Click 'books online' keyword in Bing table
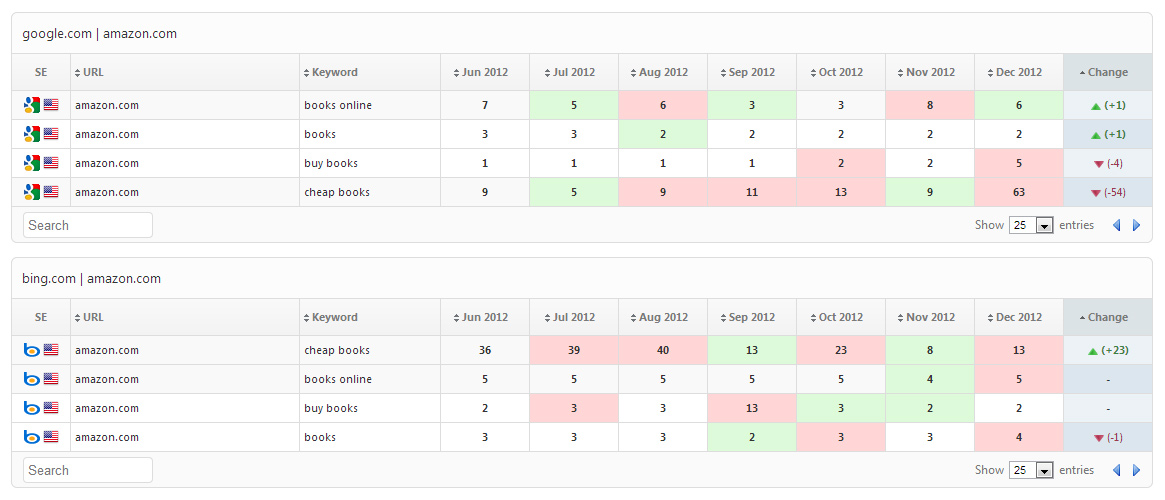 pyautogui.click(x=338, y=379)
